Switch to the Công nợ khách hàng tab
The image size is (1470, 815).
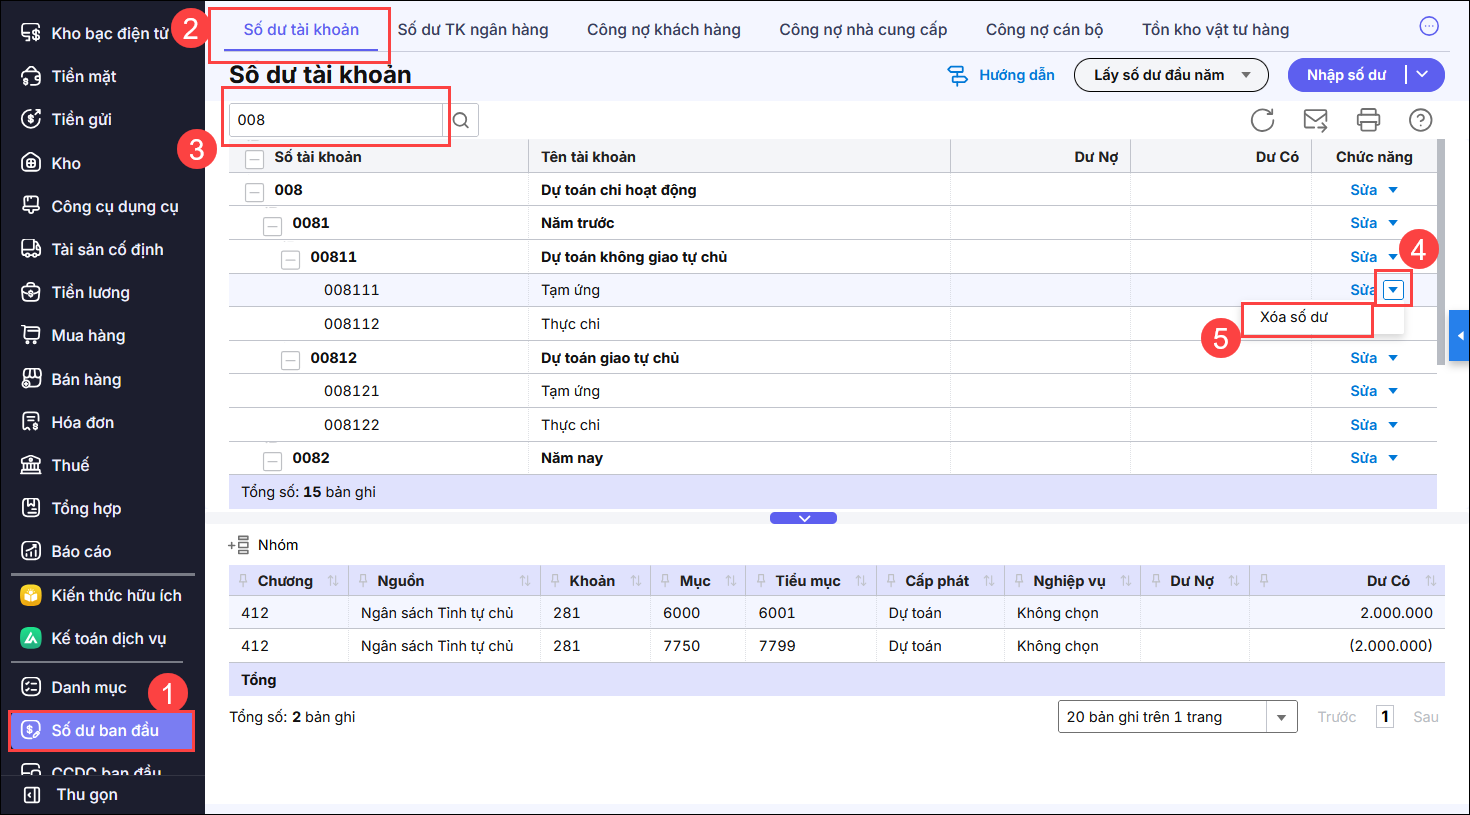(663, 30)
